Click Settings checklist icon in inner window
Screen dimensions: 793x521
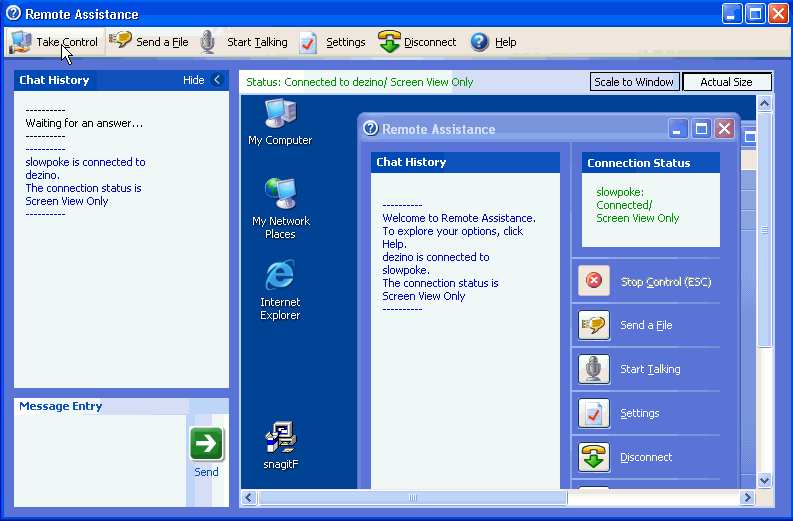tap(594, 413)
